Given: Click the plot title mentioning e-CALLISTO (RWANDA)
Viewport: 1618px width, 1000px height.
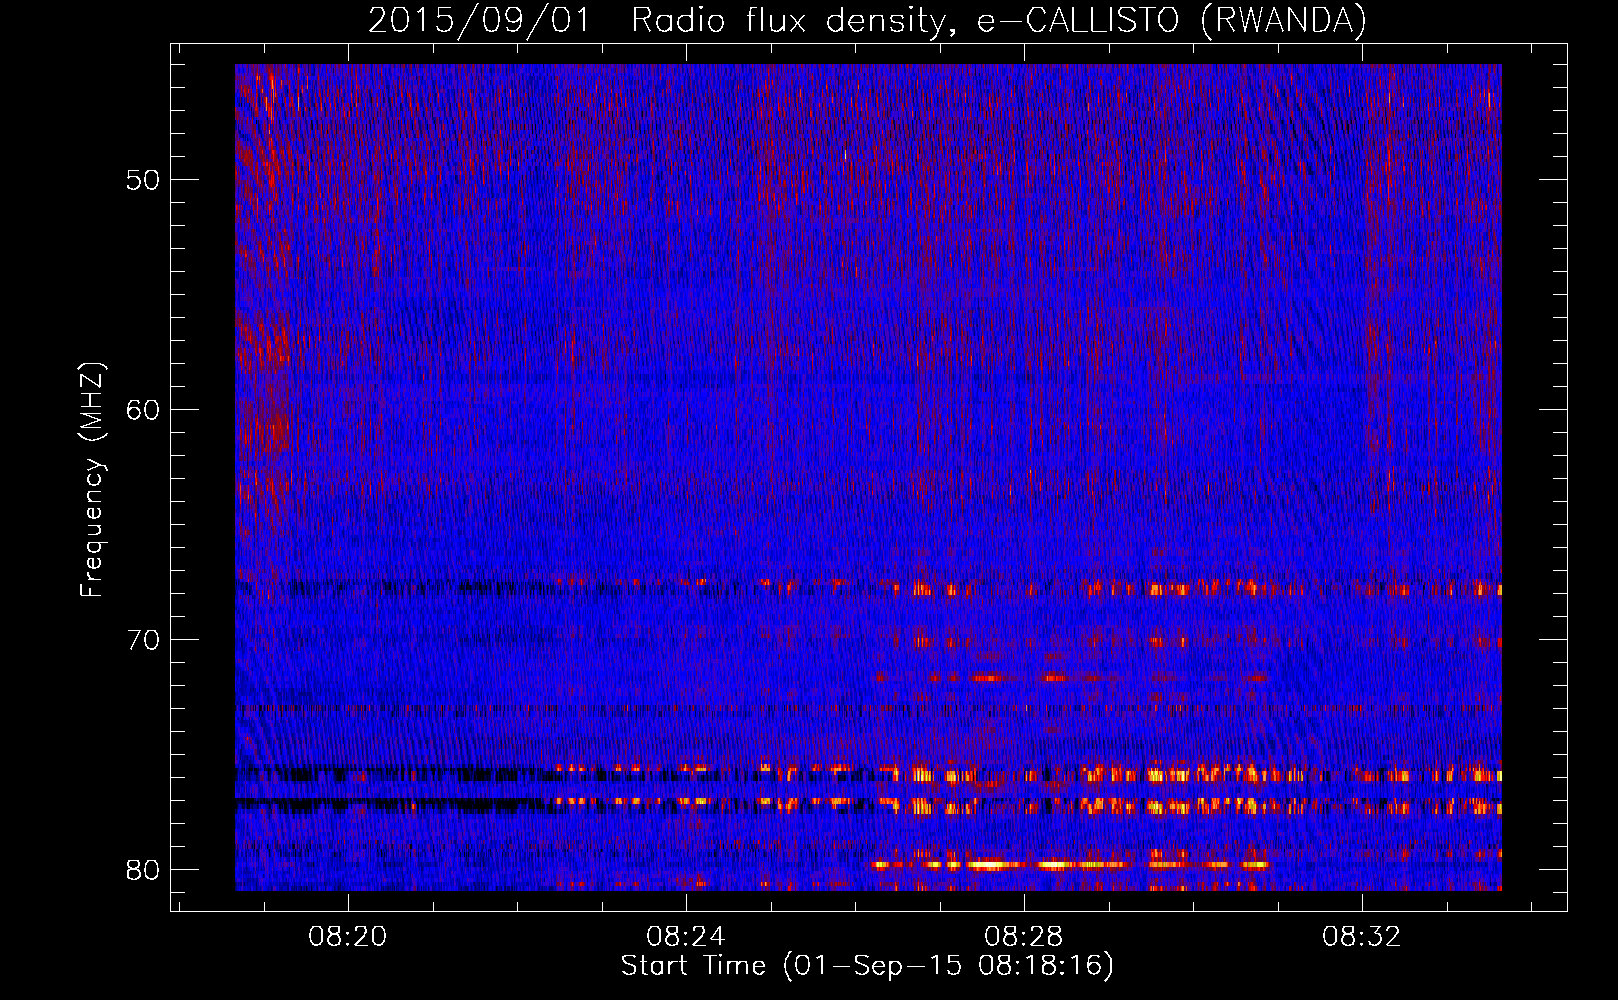Looking at the screenshot, I should tap(867, 21).
